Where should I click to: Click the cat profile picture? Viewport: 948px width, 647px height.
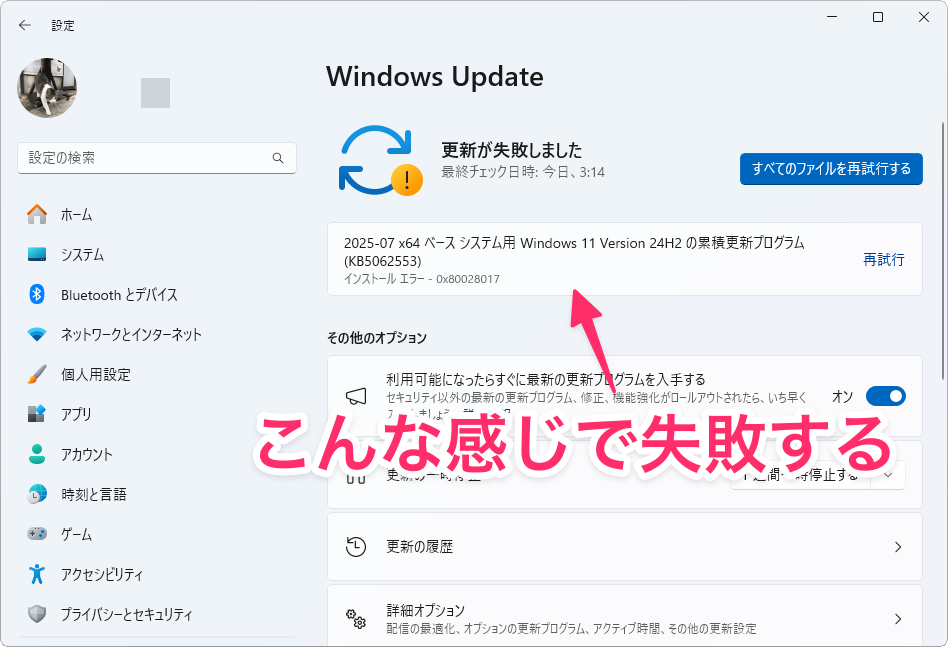(47, 88)
